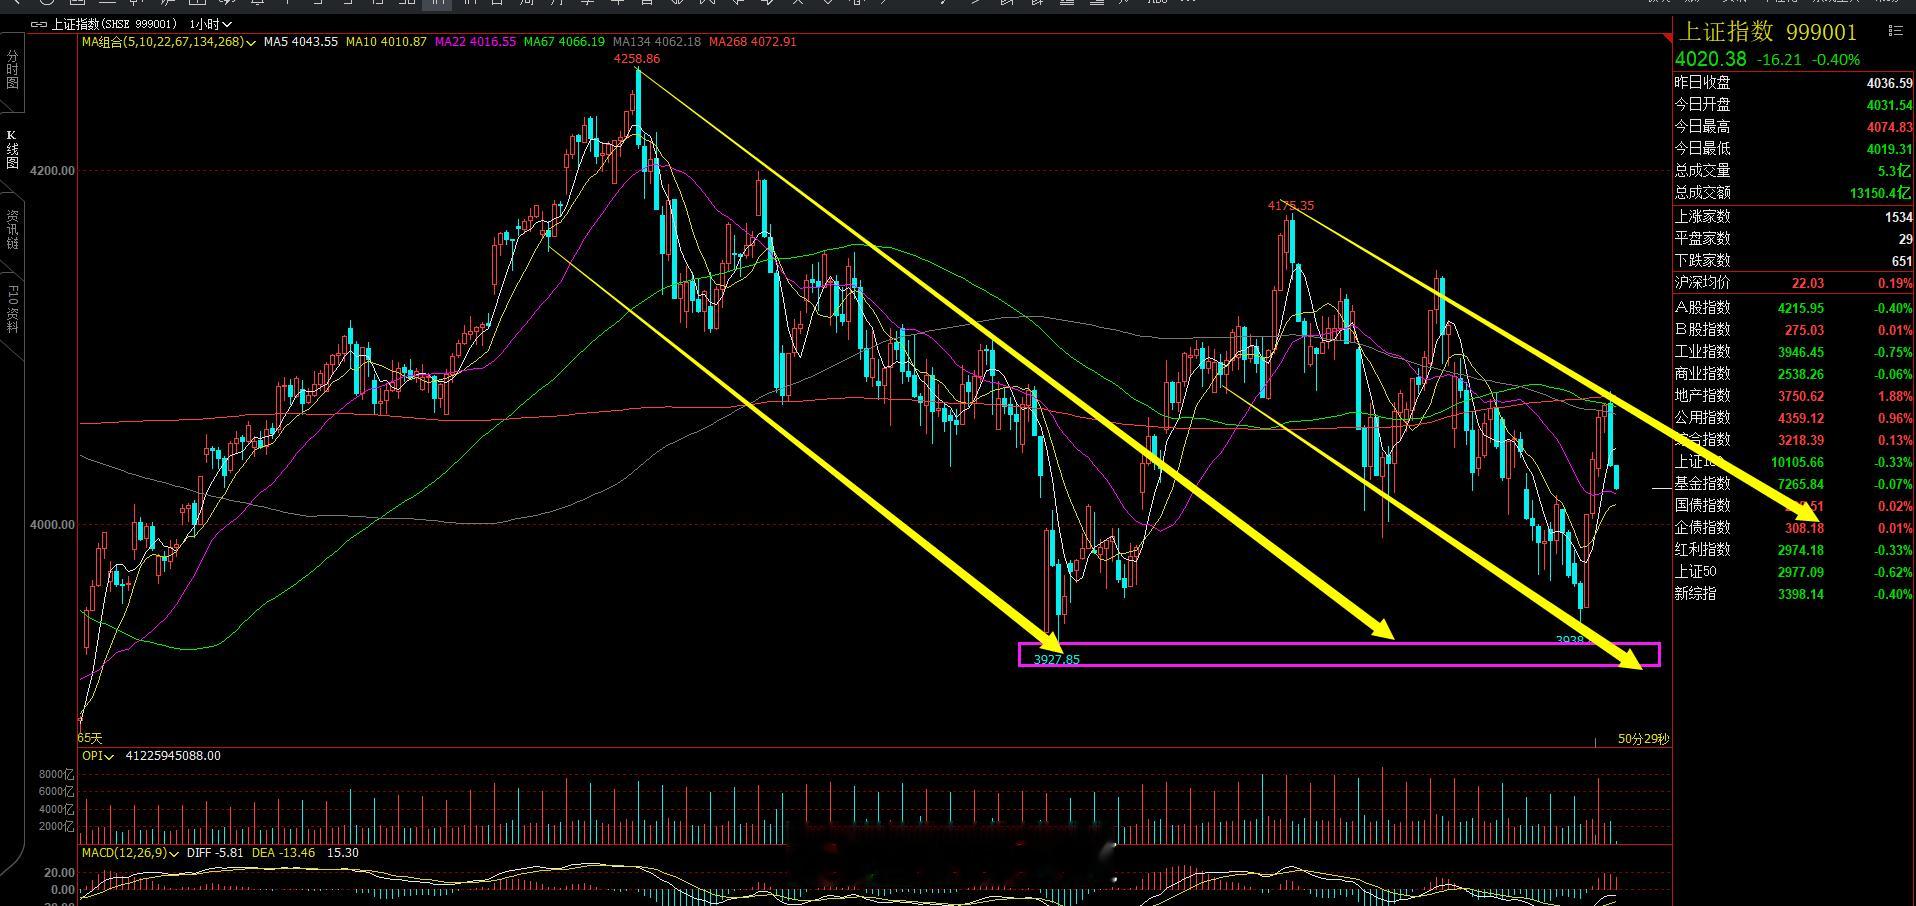The image size is (1916, 906).
Task: Open the 1小时 period dropdown
Action: [x=210, y=24]
